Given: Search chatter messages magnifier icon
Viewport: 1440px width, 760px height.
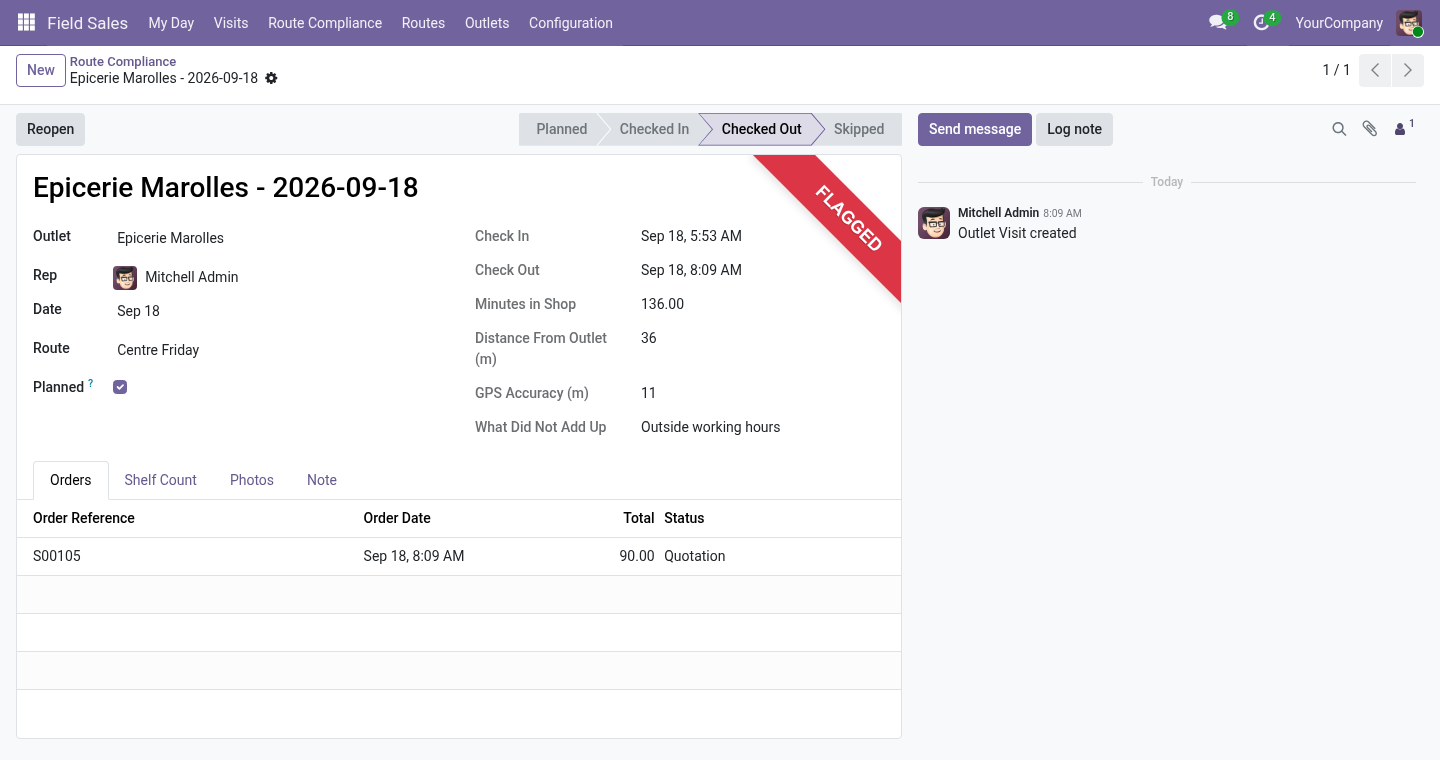Looking at the screenshot, I should click(x=1339, y=129).
